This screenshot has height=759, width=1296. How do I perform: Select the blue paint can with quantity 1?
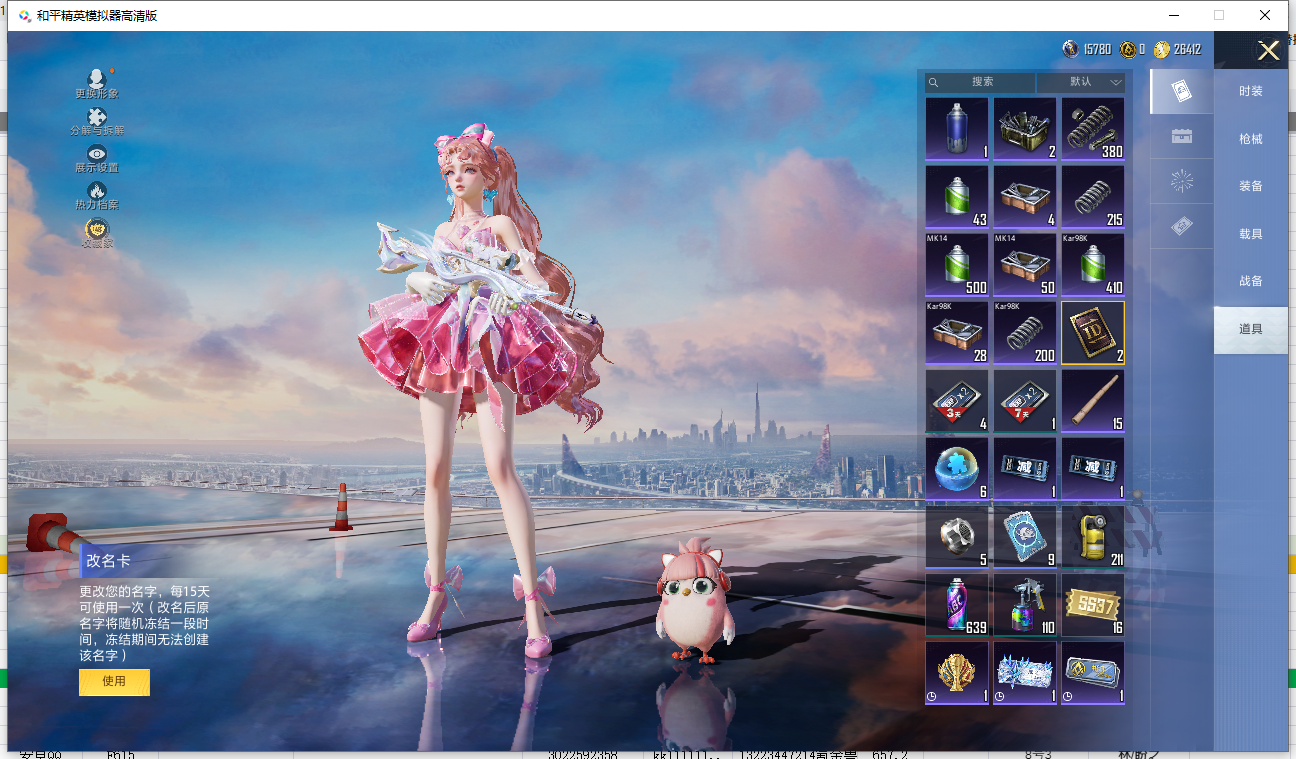pyautogui.click(x=957, y=129)
